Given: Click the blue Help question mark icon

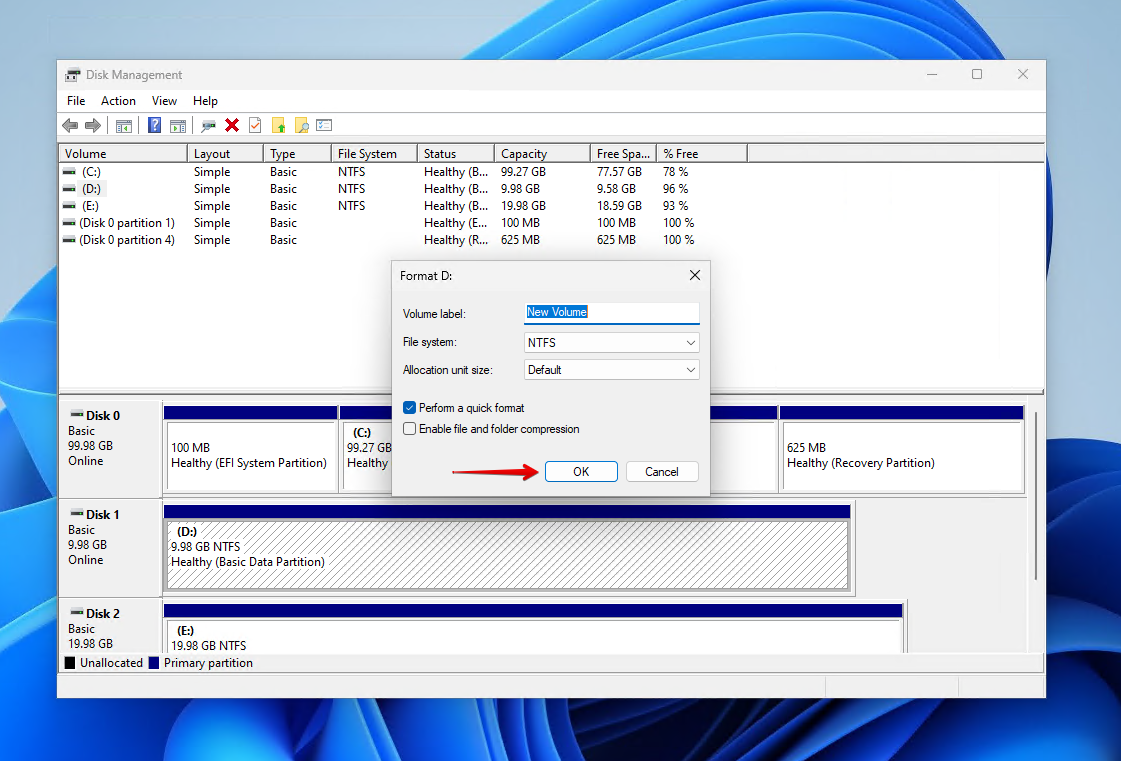Looking at the screenshot, I should (x=155, y=126).
